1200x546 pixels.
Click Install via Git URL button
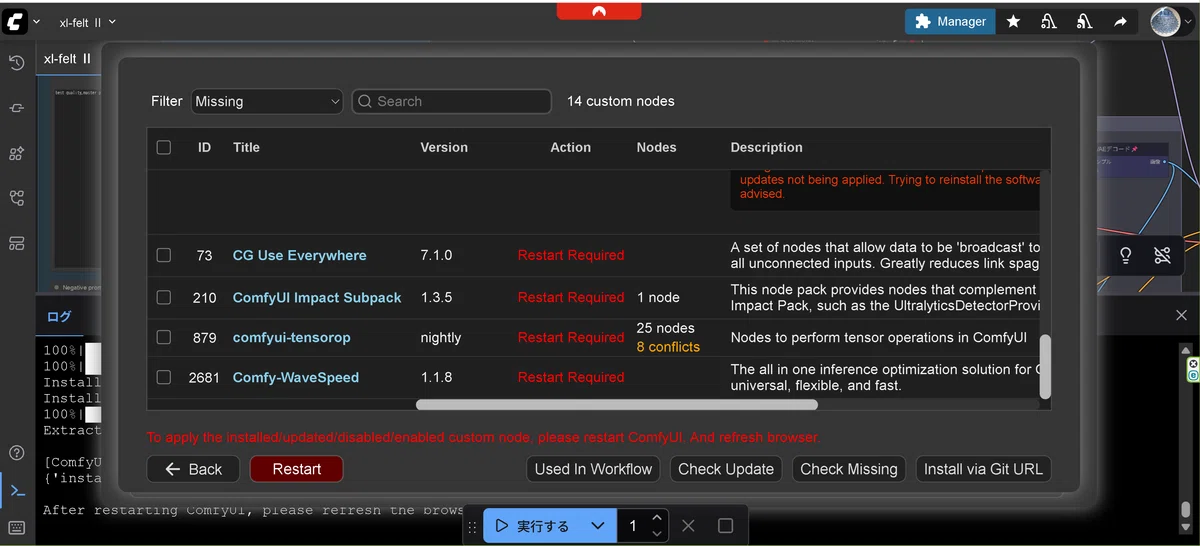[x=983, y=469]
